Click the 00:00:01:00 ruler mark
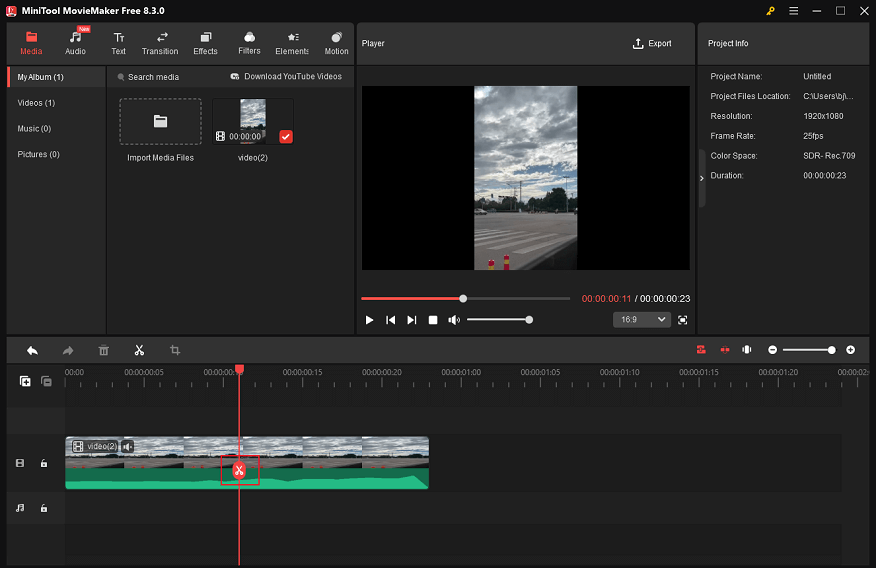Image resolution: width=876 pixels, height=568 pixels. click(461, 372)
